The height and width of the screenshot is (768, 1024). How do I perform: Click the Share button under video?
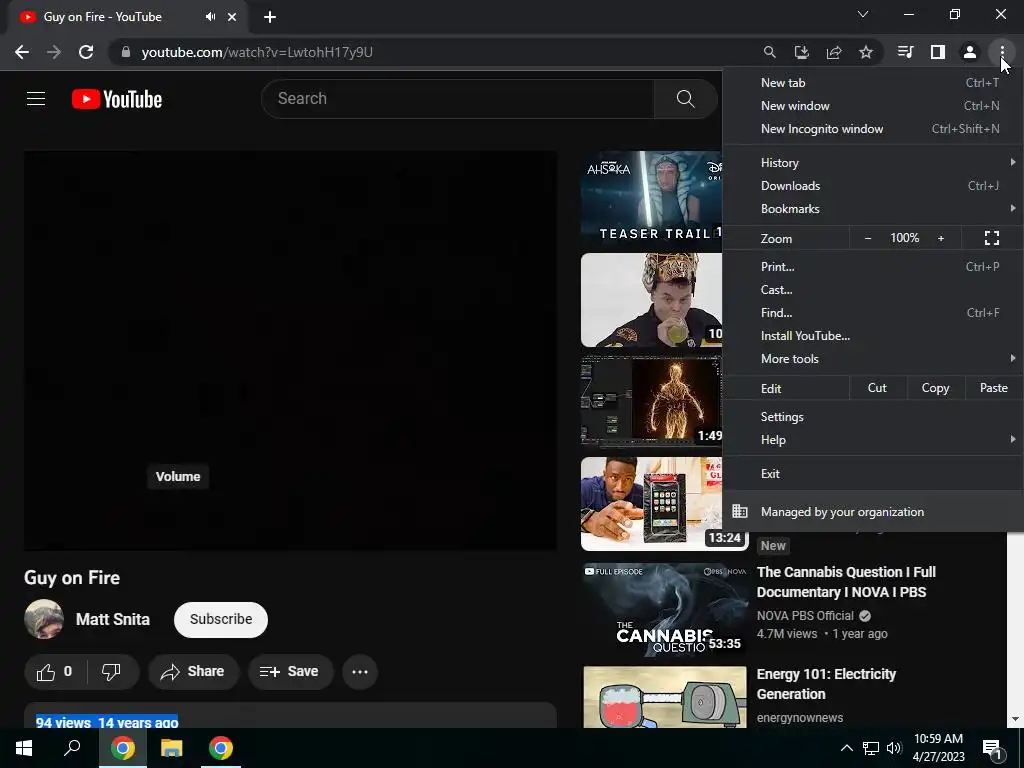(x=193, y=671)
